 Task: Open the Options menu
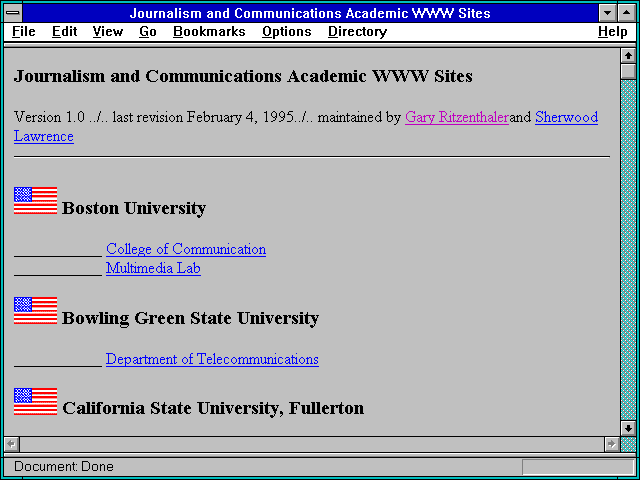[287, 32]
